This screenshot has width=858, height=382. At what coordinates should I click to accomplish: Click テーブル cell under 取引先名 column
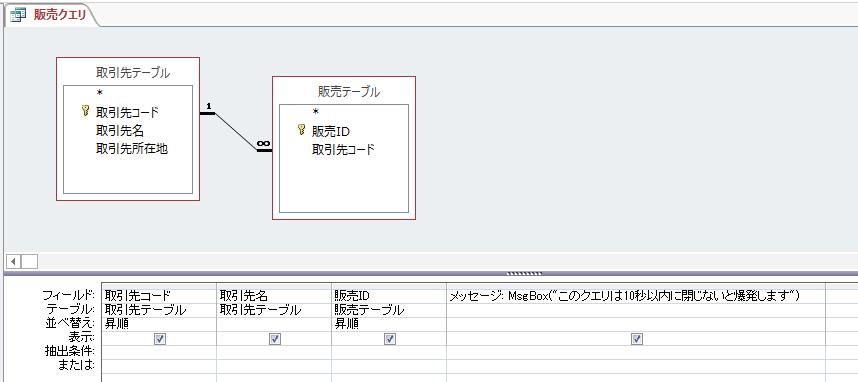tap(274, 310)
